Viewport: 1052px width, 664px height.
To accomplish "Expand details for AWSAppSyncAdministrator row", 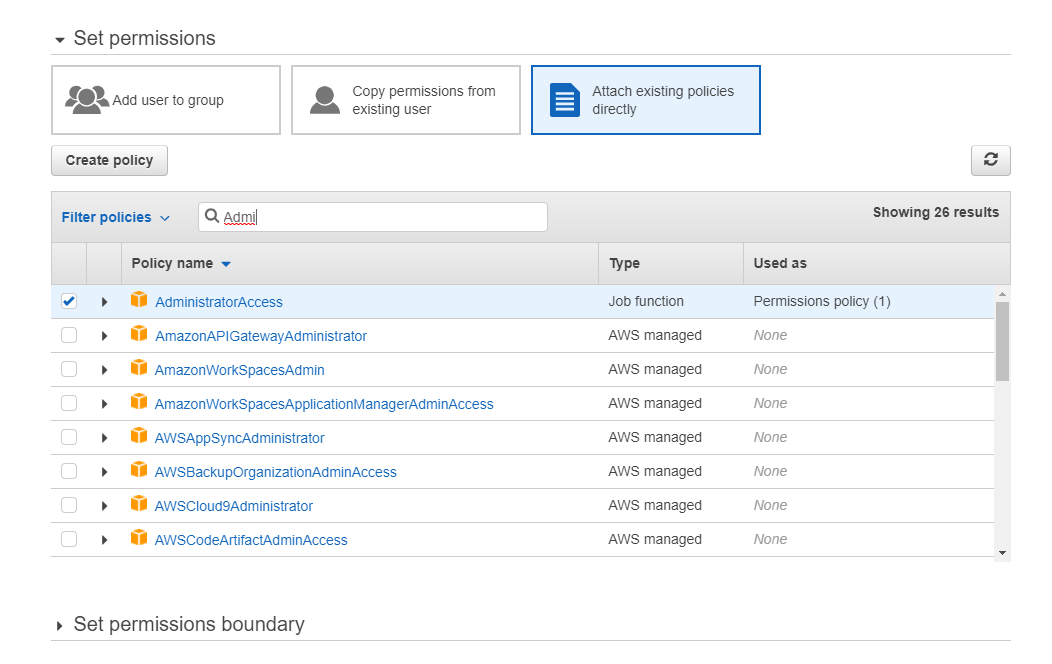I will click(104, 438).
